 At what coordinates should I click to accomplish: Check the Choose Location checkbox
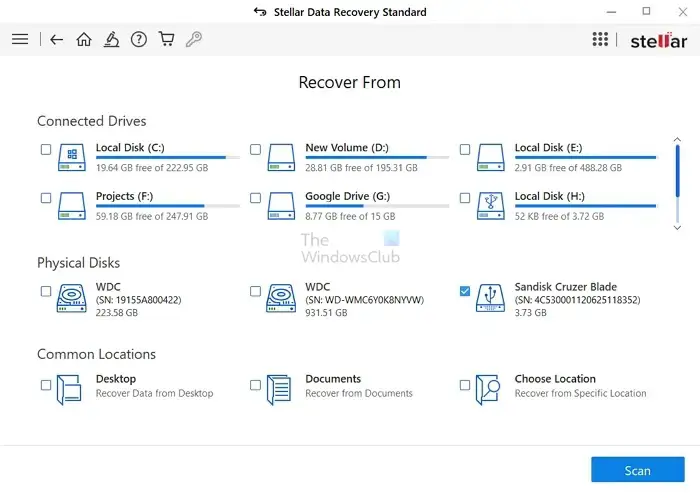[x=465, y=385]
